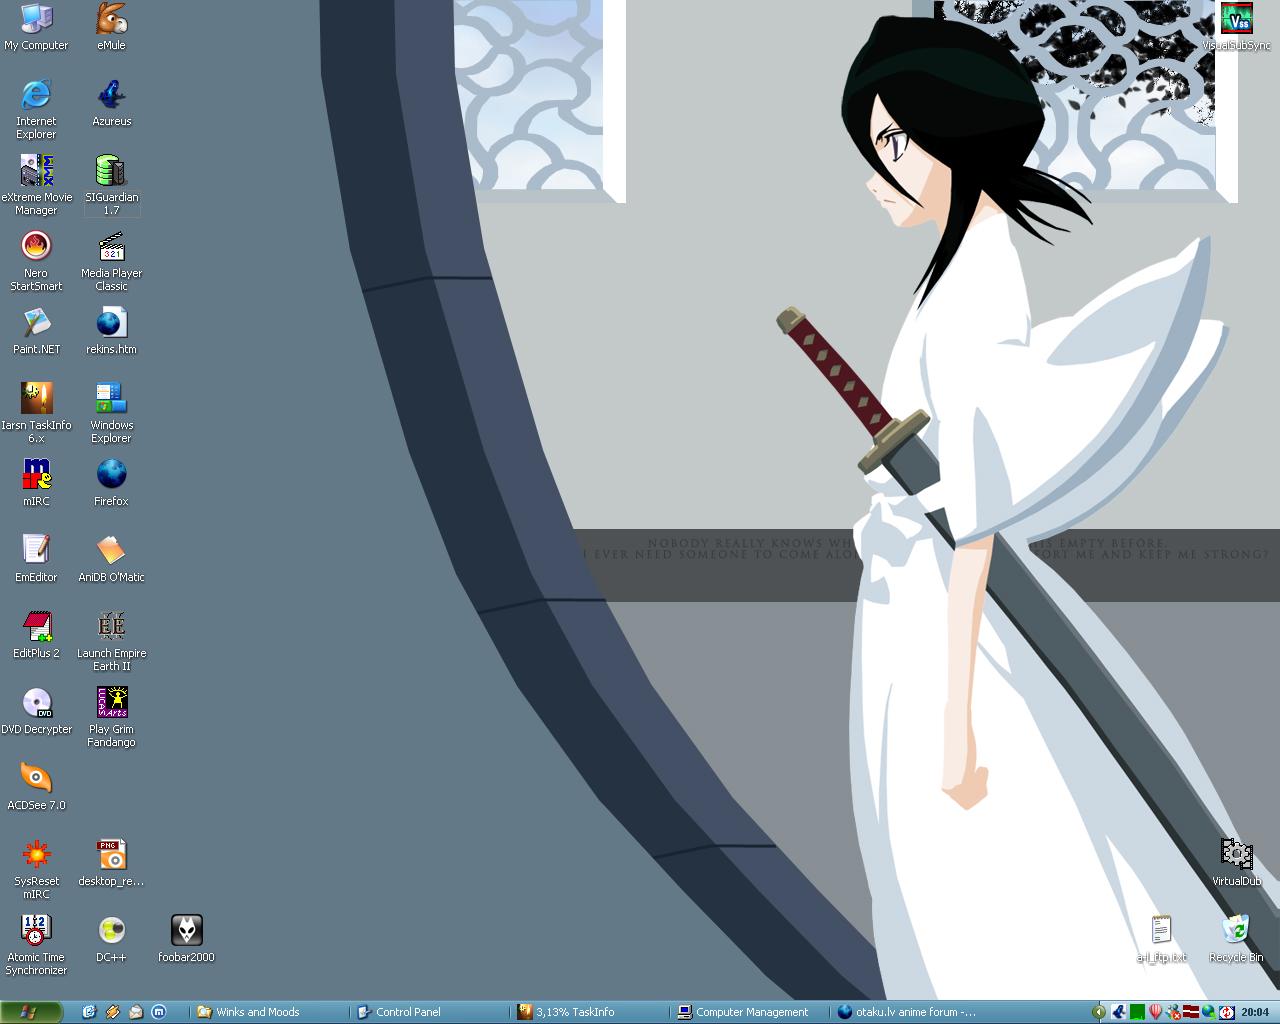Launch eMule from the desktop
Screen dimensions: 1280x1024
[111, 27]
